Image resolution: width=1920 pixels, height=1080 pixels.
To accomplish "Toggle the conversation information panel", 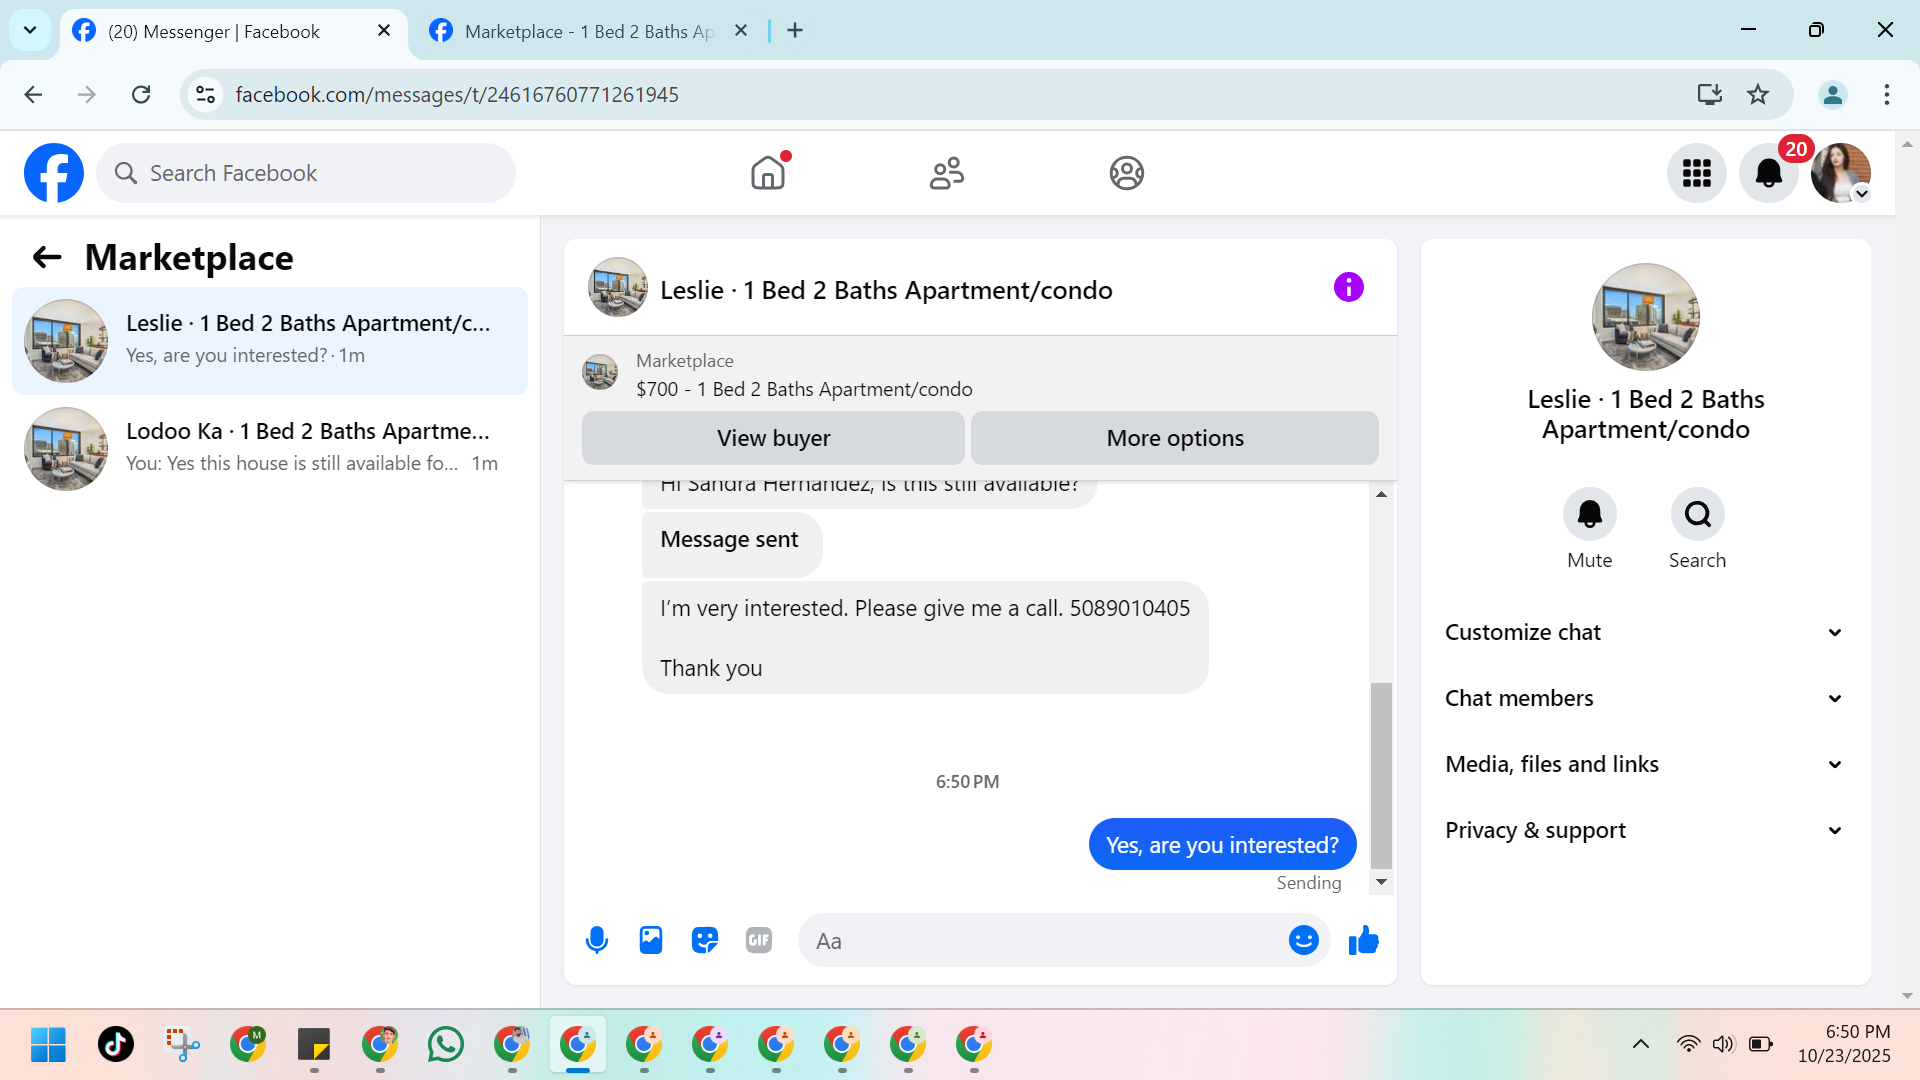I will tap(1348, 288).
